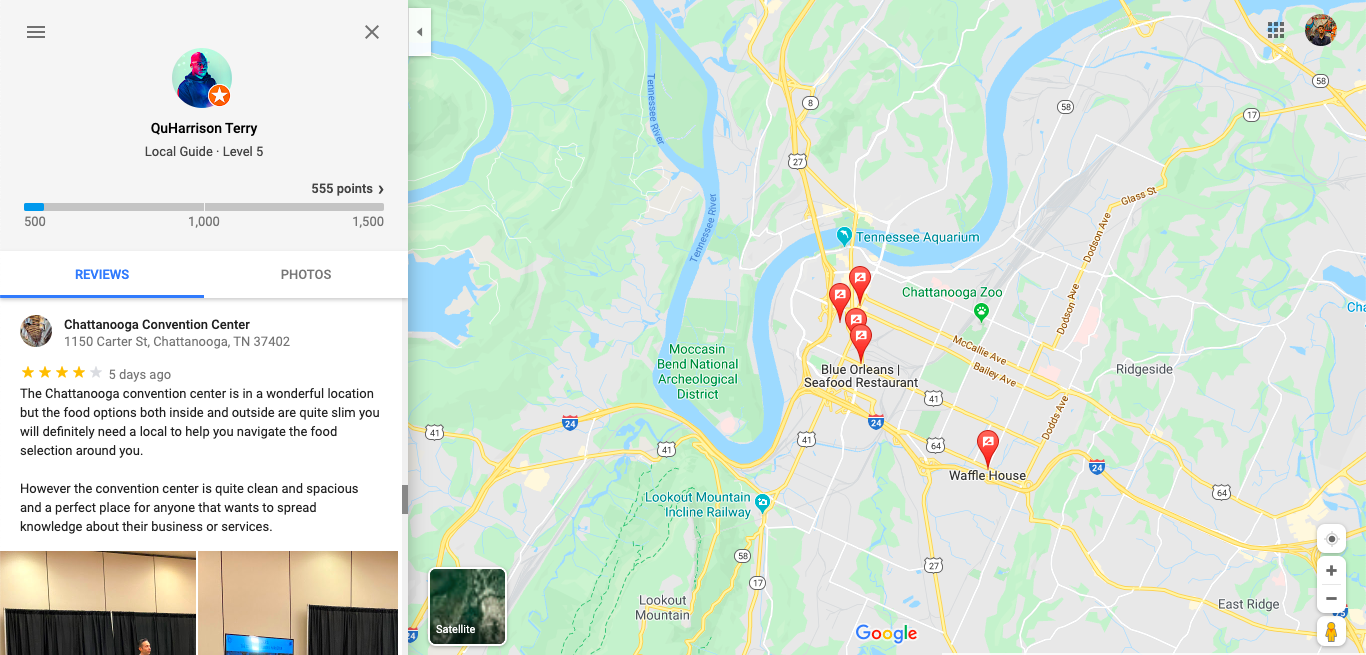
Task: Open the Chattanooga Convention Center review title
Action: (x=157, y=325)
